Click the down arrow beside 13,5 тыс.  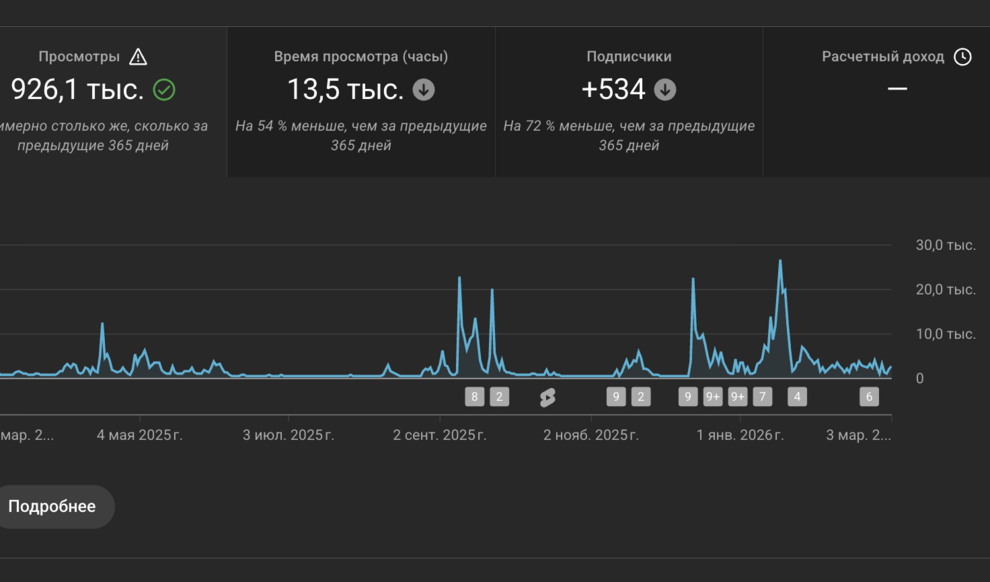(424, 90)
